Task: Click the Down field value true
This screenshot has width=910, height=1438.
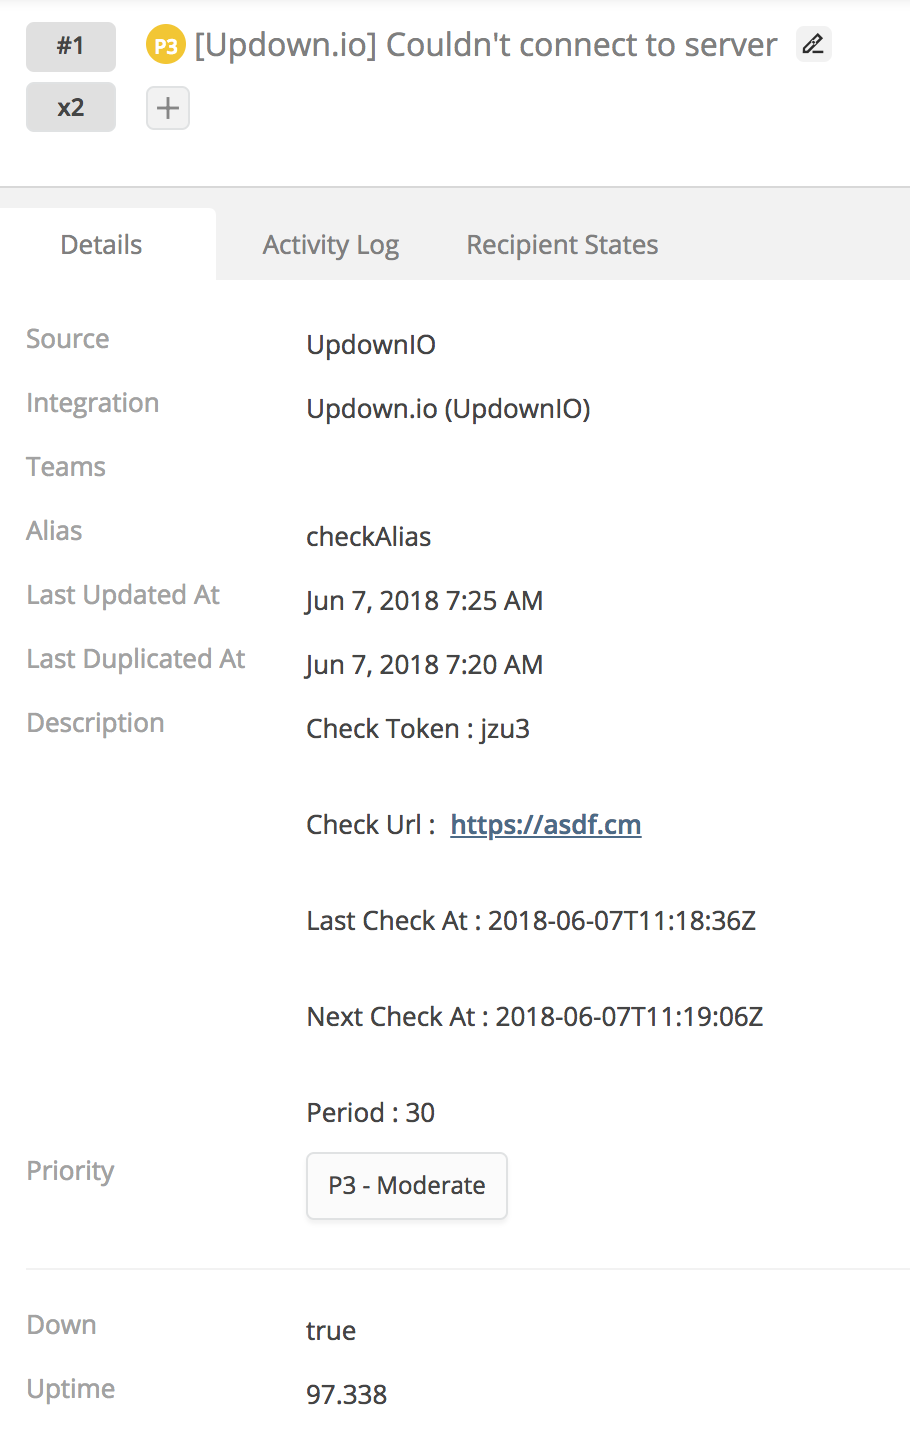Action: point(331,1331)
